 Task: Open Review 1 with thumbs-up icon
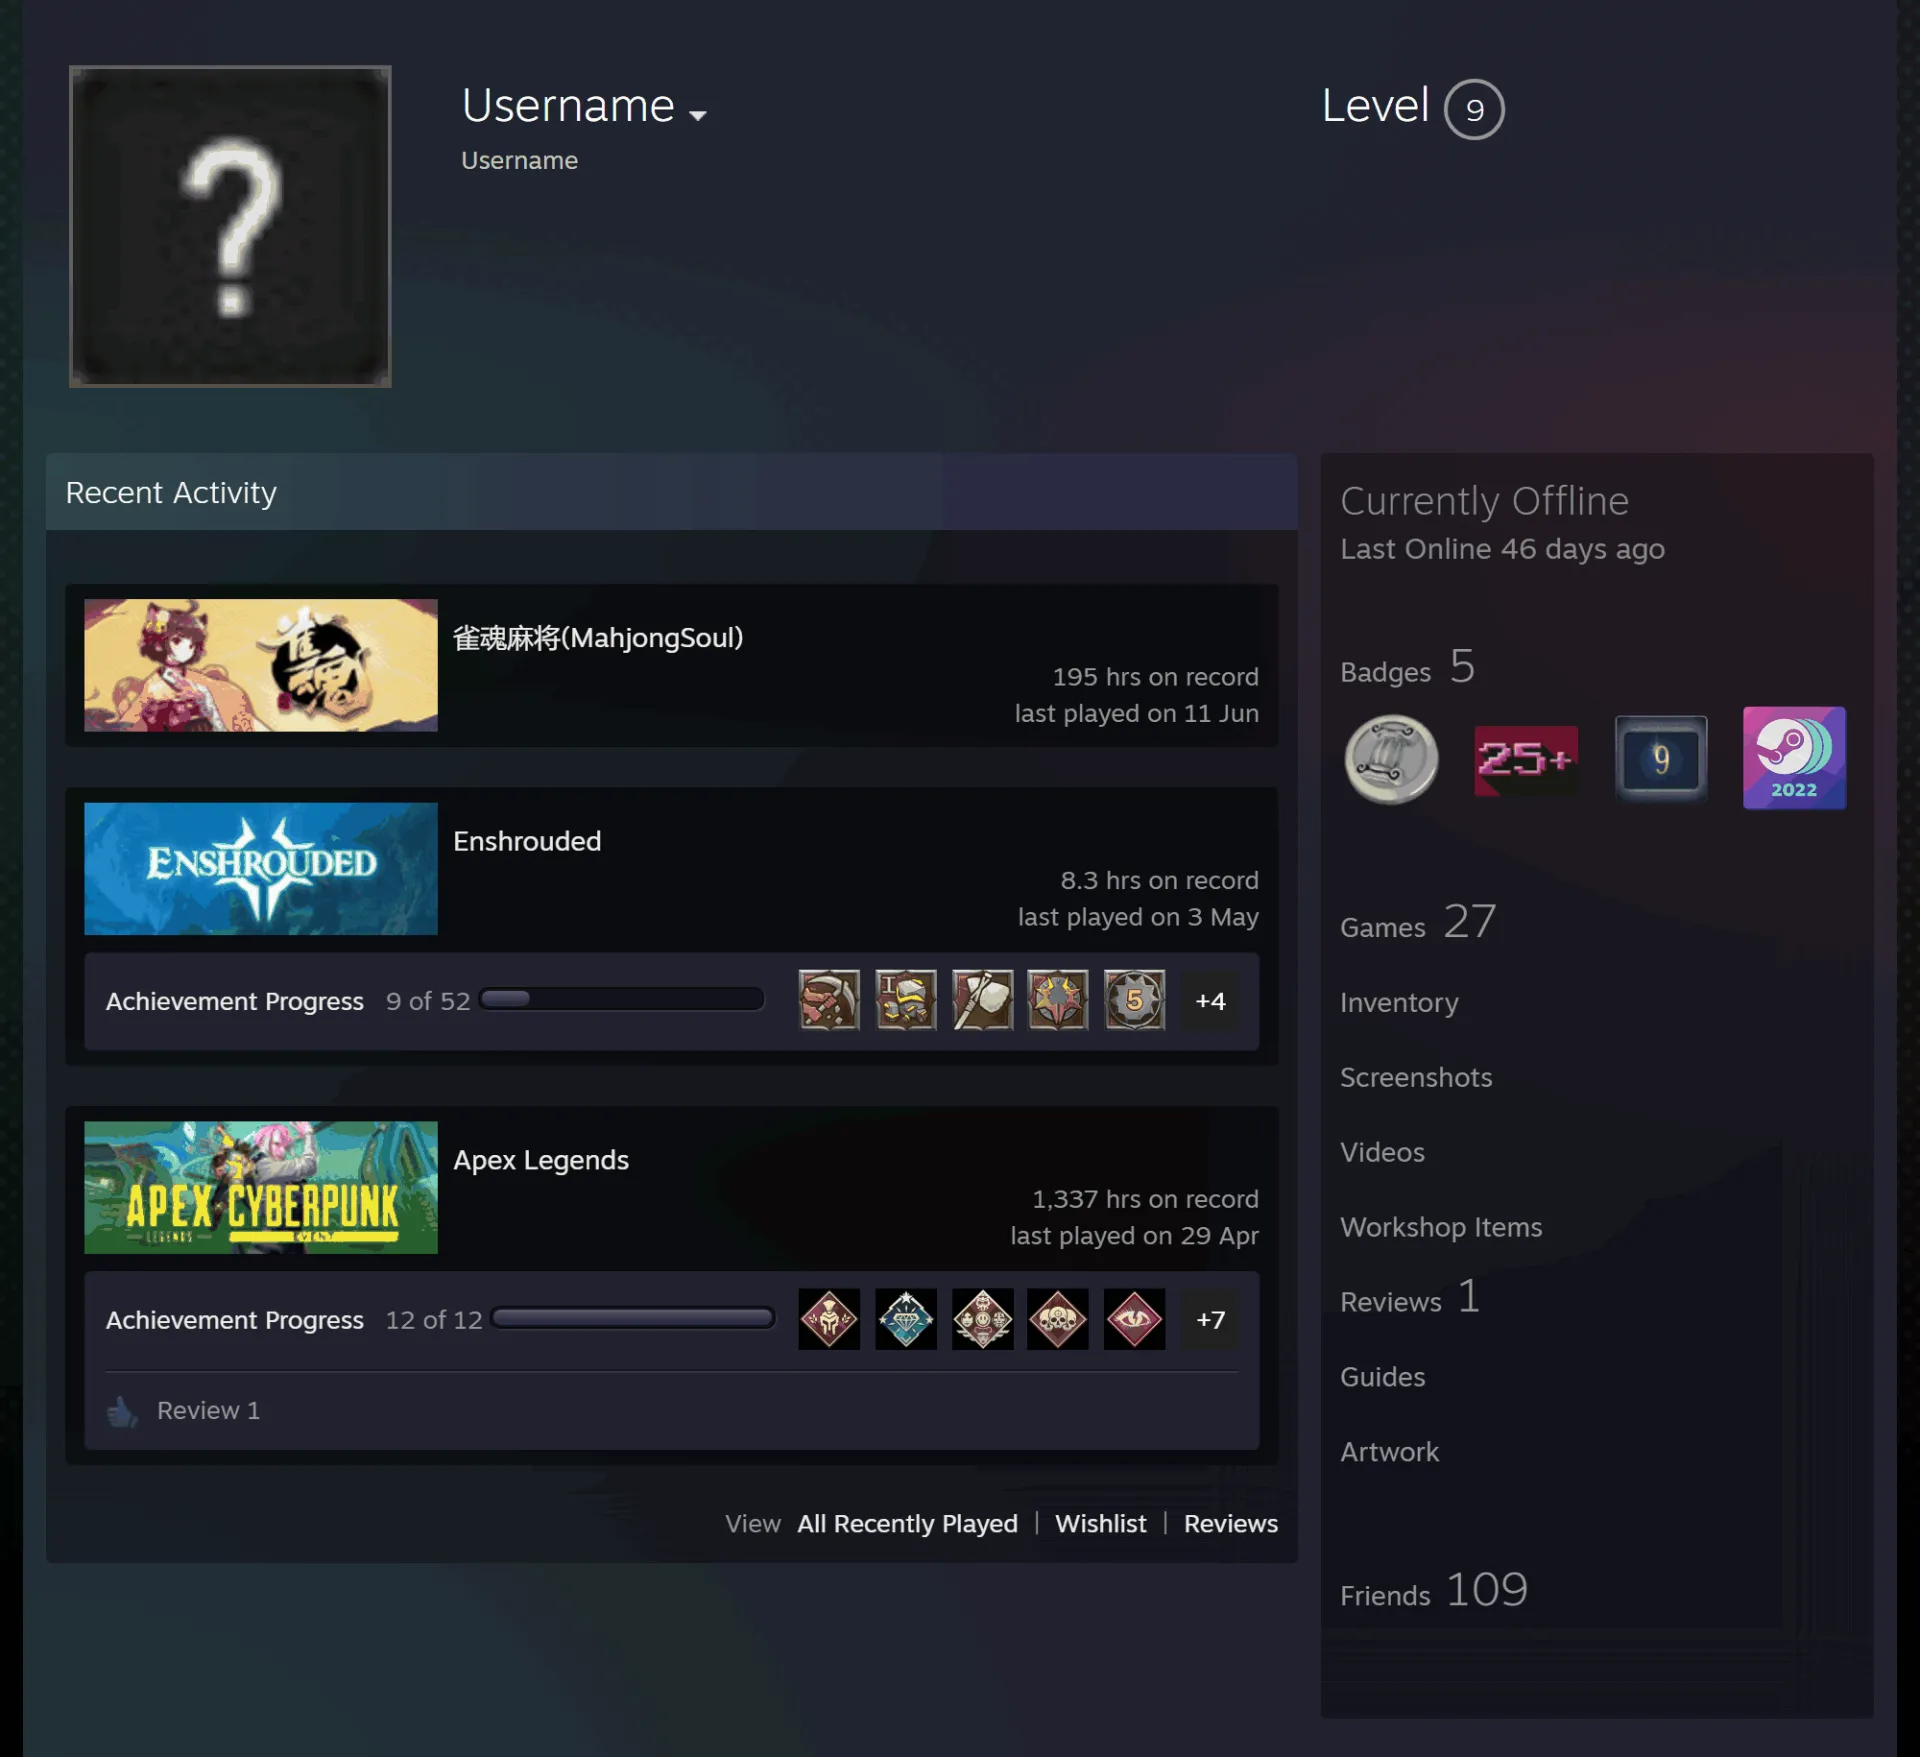(184, 1411)
